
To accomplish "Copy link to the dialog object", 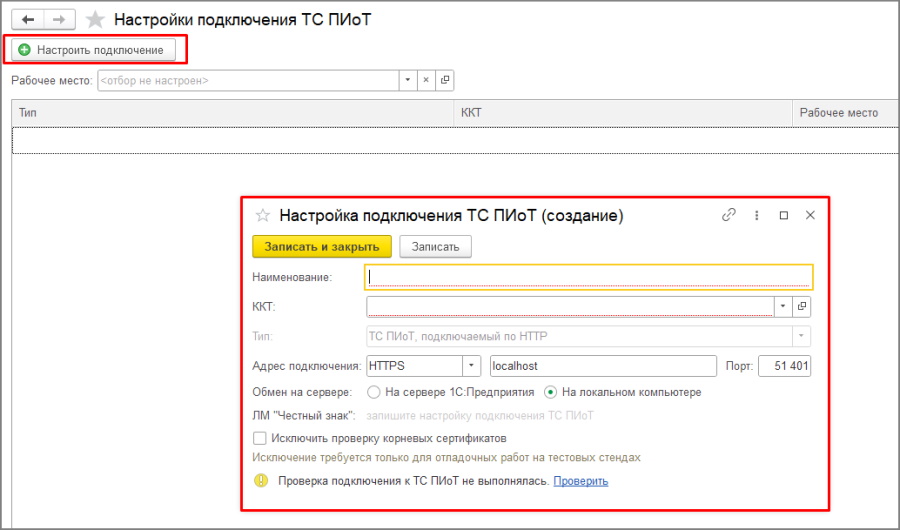I will point(729,215).
